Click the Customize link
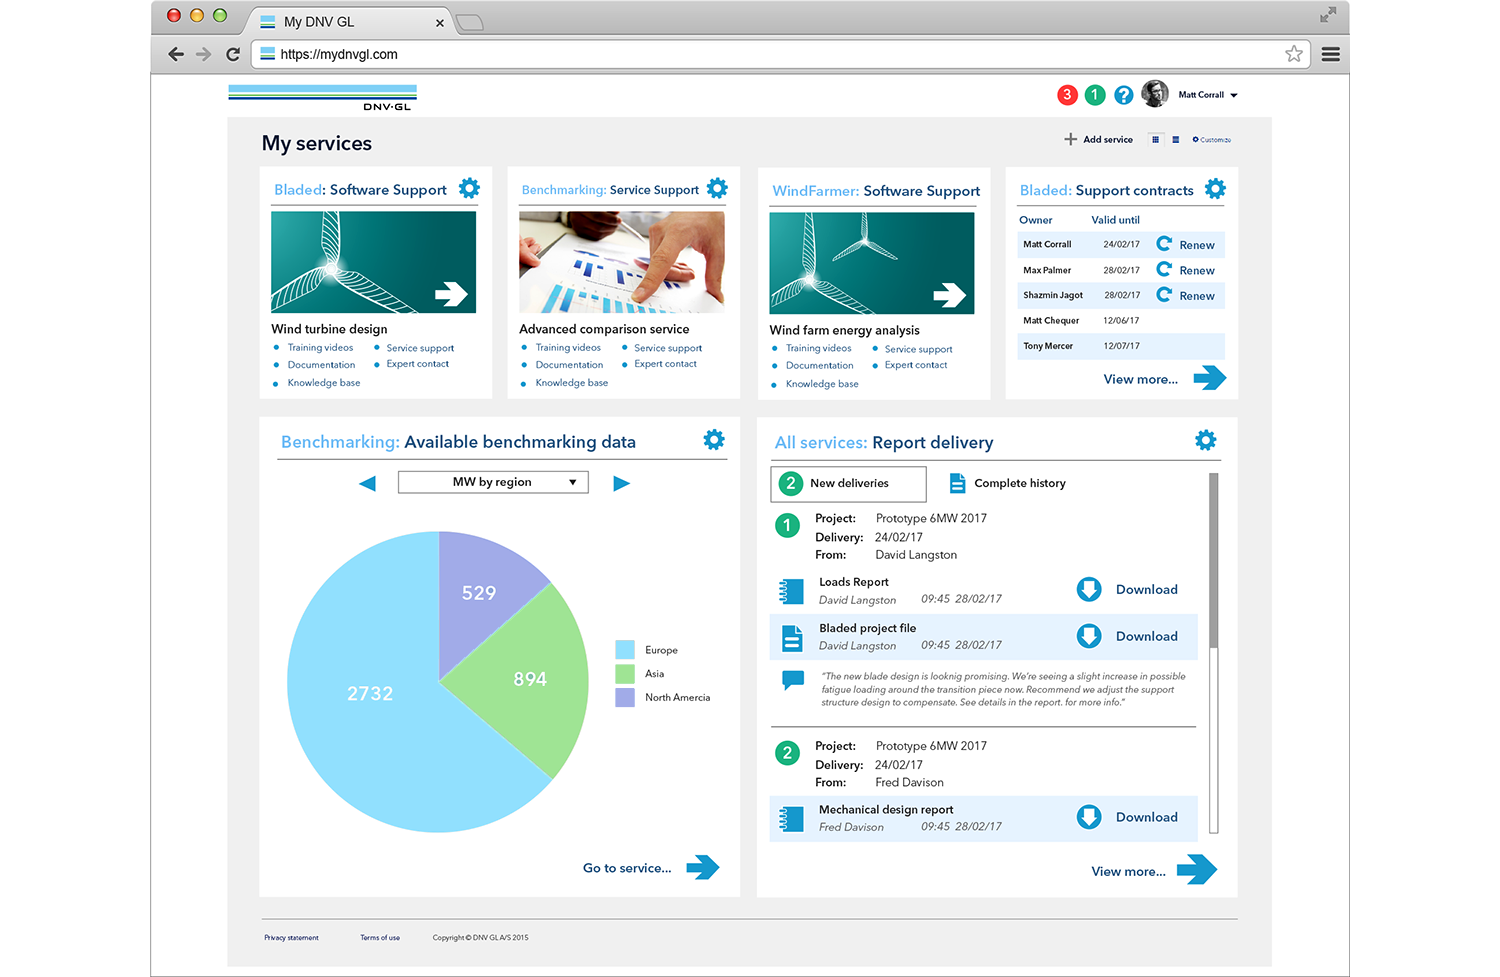 point(1212,140)
